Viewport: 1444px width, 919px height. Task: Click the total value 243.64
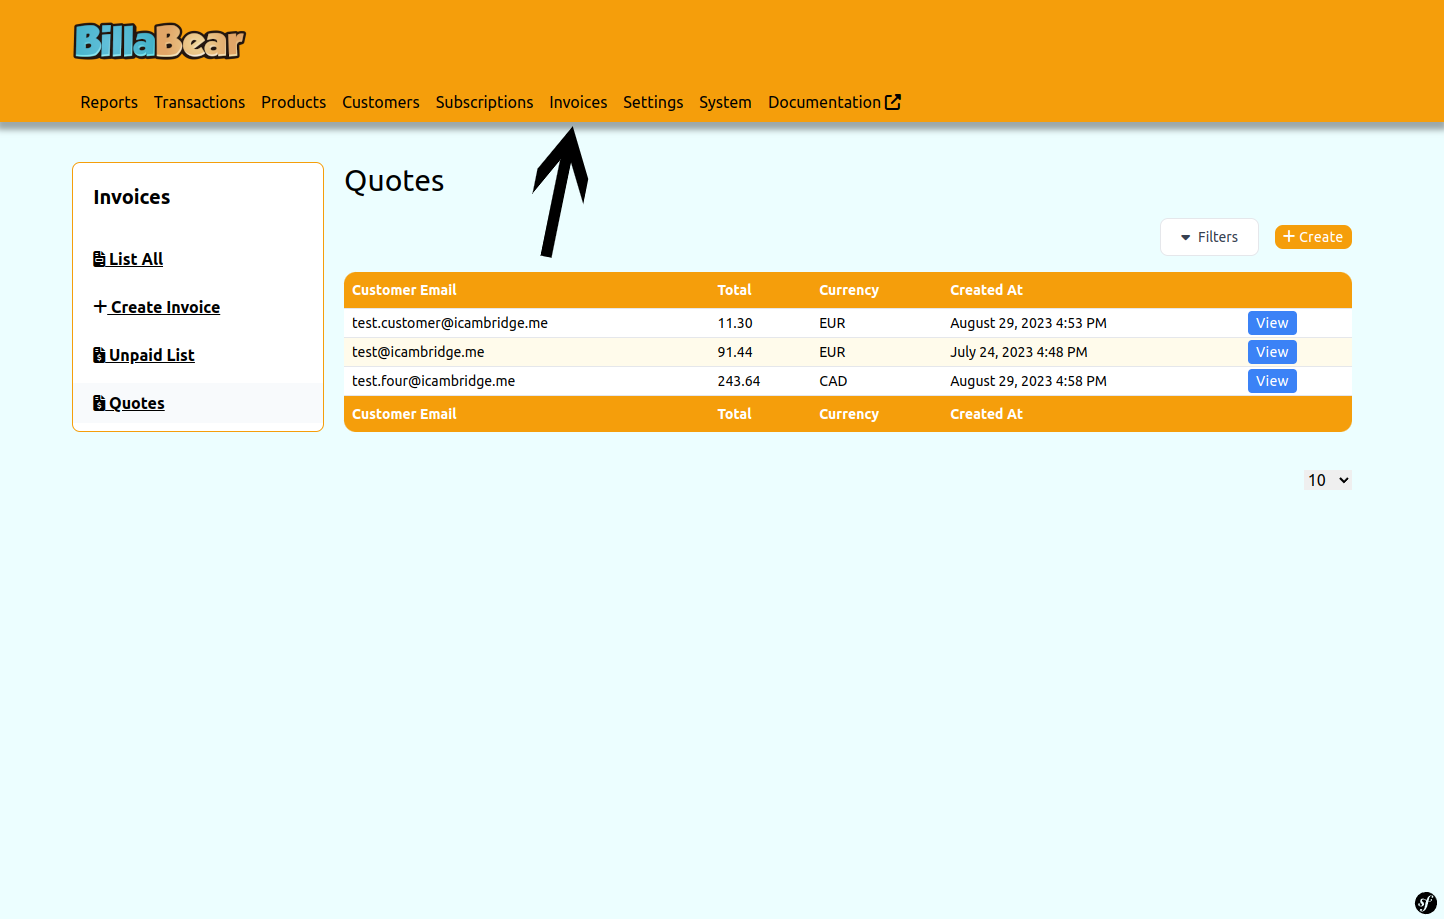pyautogui.click(x=739, y=381)
